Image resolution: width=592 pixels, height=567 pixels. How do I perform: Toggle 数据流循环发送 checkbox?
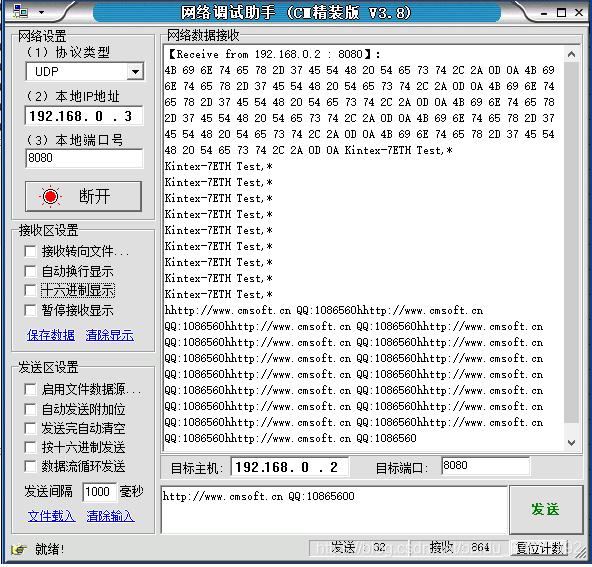tap(30, 467)
